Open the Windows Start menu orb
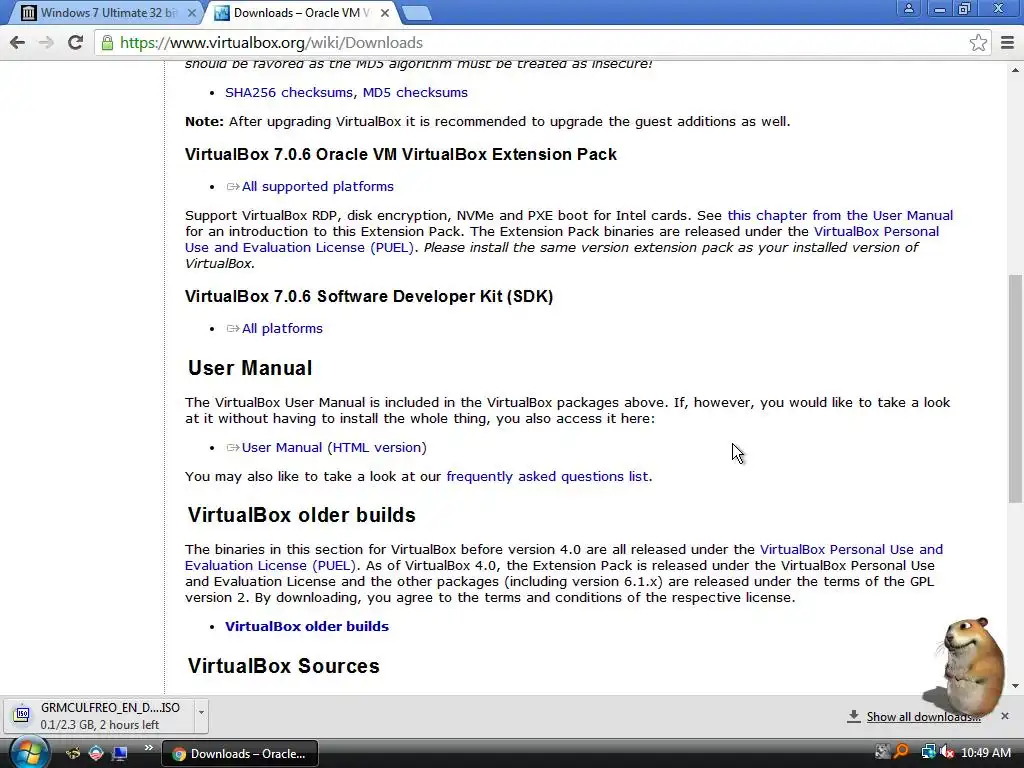1024x768 pixels. 29,752
